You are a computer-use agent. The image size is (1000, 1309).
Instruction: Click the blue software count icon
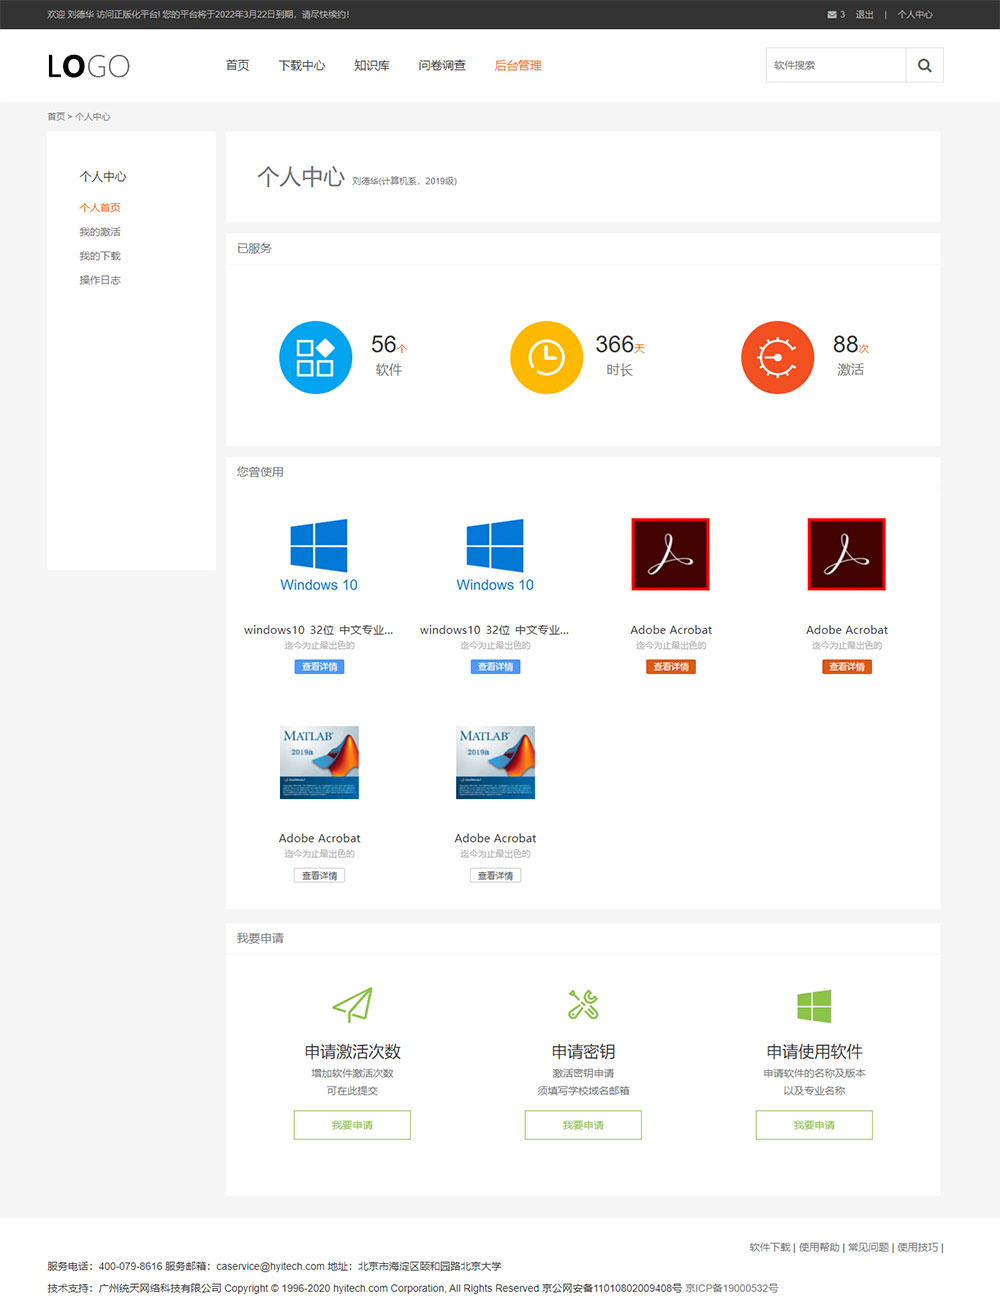(315, 357)
